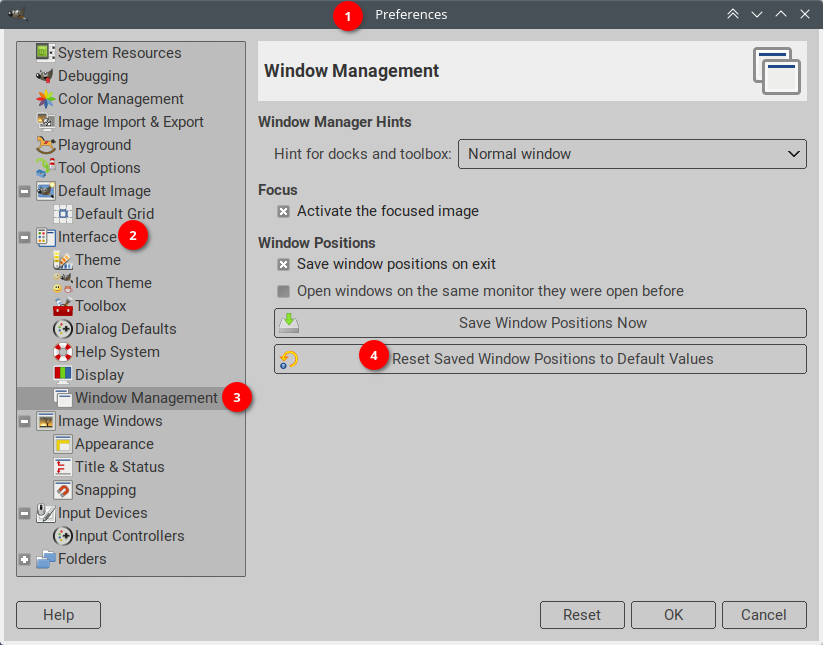
Task: Select the Display entry label
Action: (x=99, y=375)
